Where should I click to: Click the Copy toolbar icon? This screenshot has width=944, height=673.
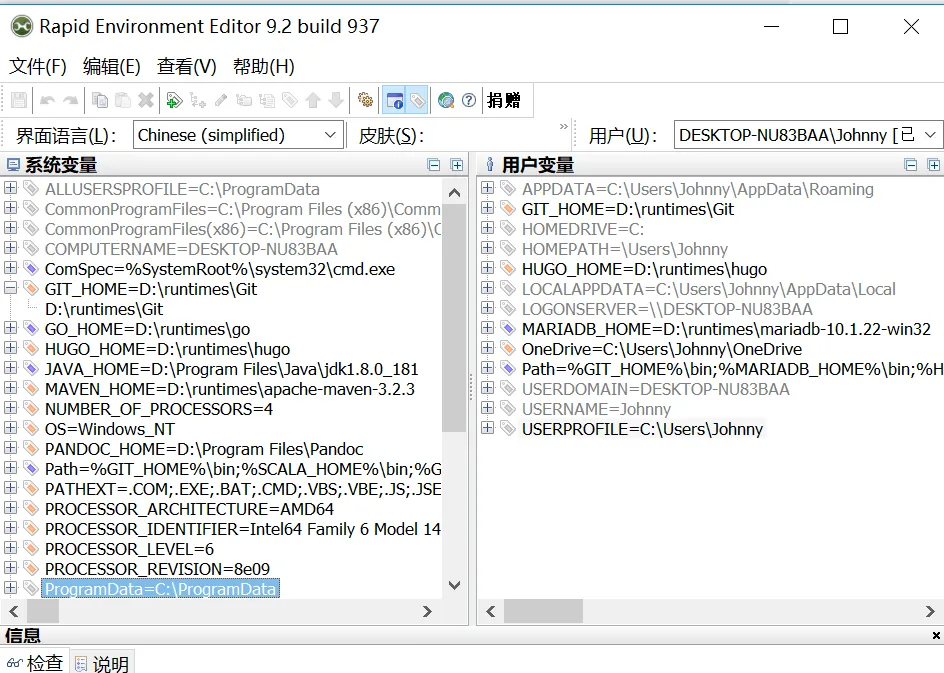pyautogui.click(x=100, y=100)
